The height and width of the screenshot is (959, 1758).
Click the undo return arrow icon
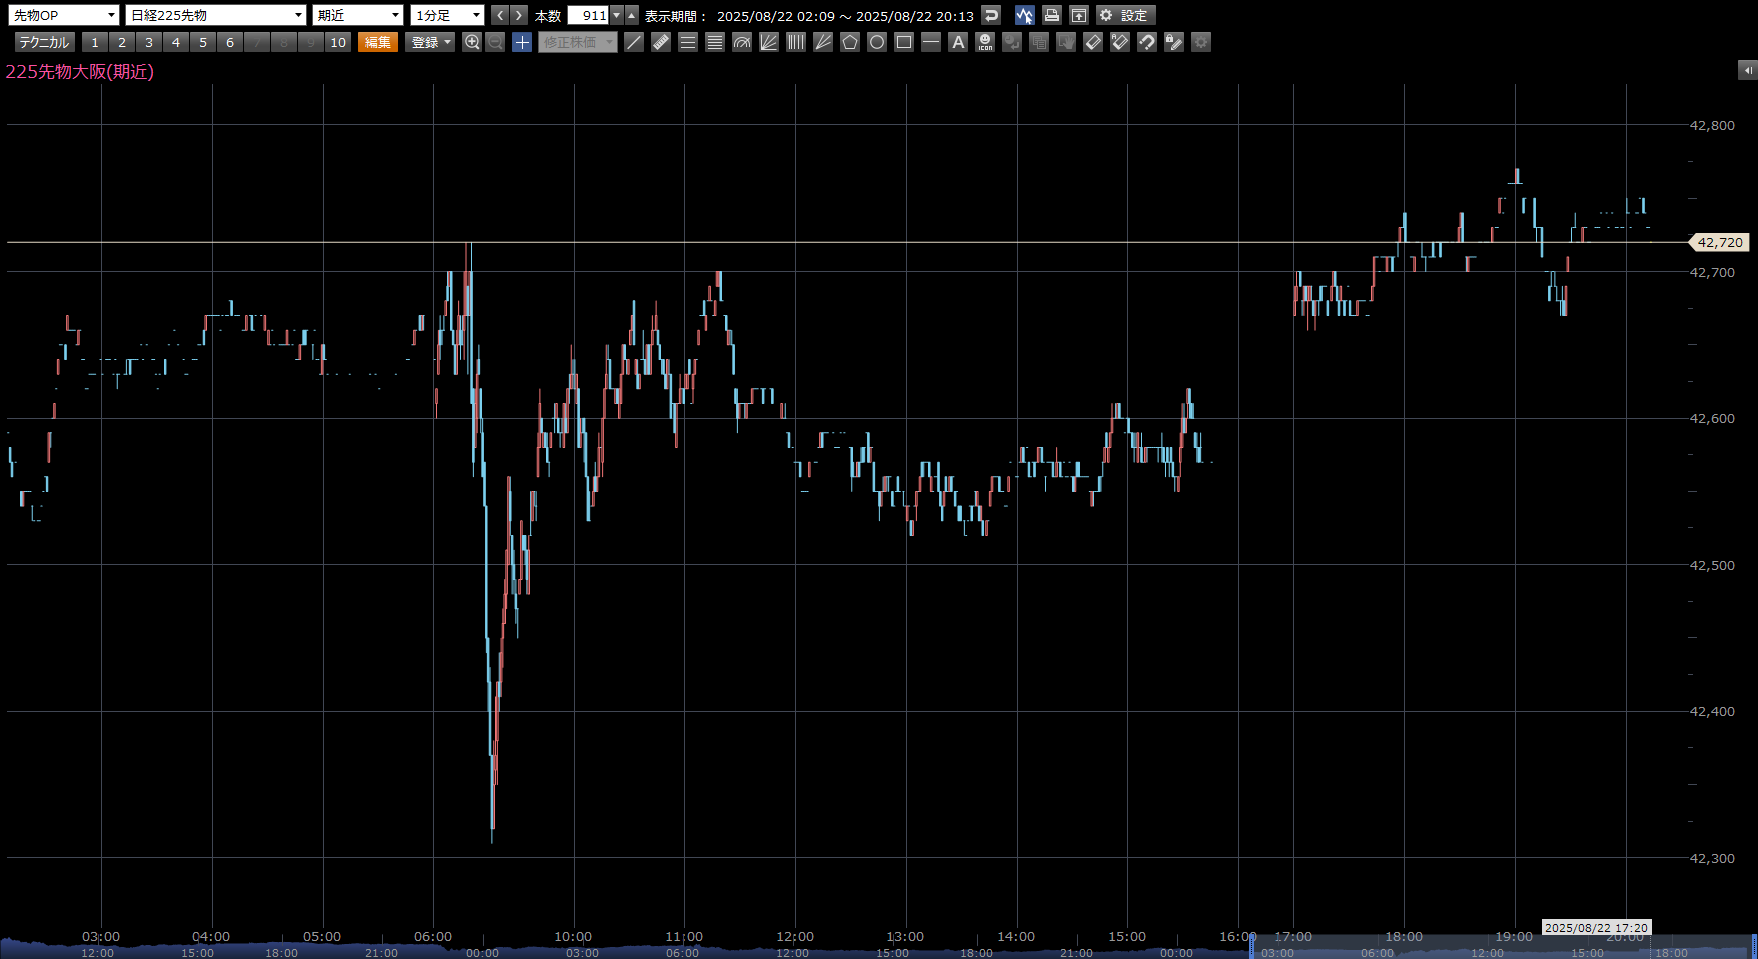click(991, 15)
